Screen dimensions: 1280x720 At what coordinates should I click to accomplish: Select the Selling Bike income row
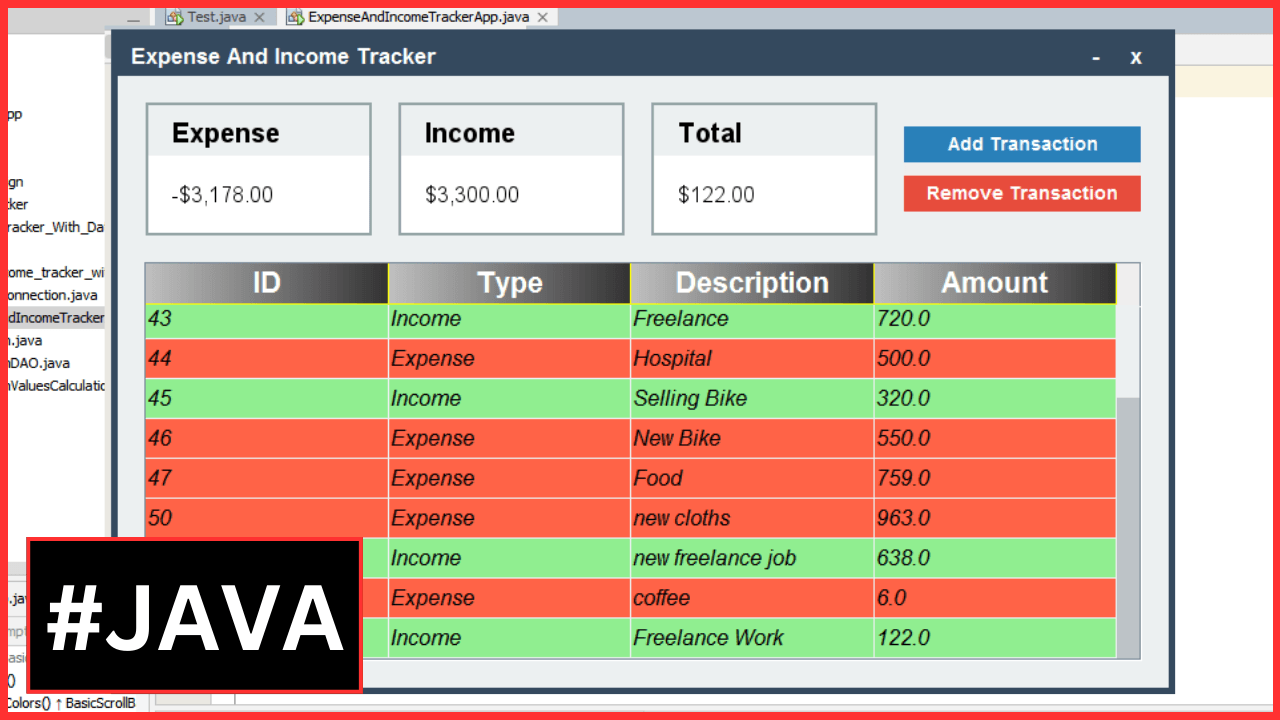pos(630,398)
